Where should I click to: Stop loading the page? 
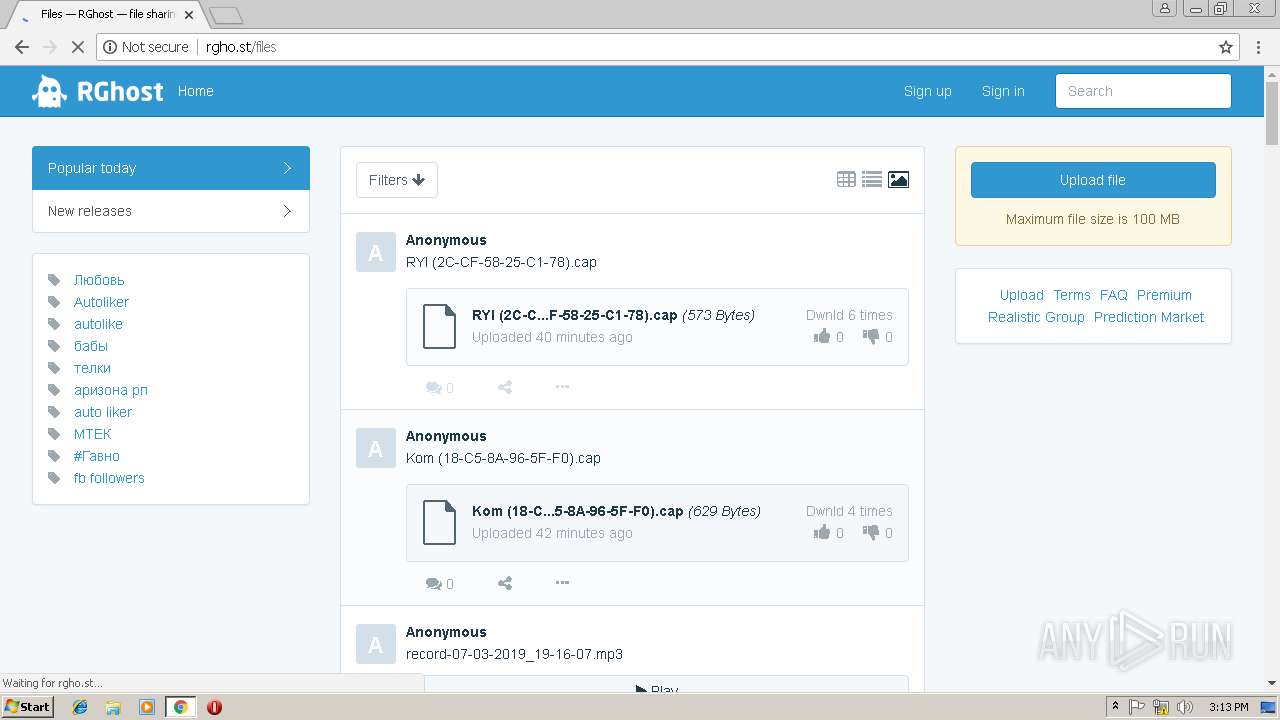pos(77,47)
